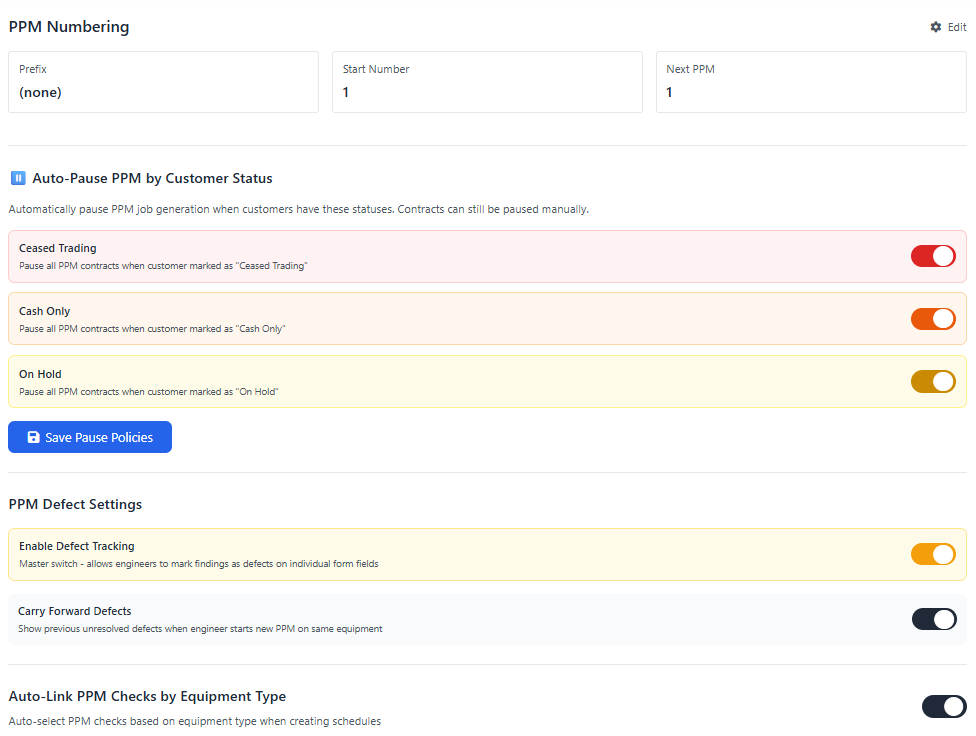Toggle the On Hold switch
976x736 pixels.
(933, 382)
